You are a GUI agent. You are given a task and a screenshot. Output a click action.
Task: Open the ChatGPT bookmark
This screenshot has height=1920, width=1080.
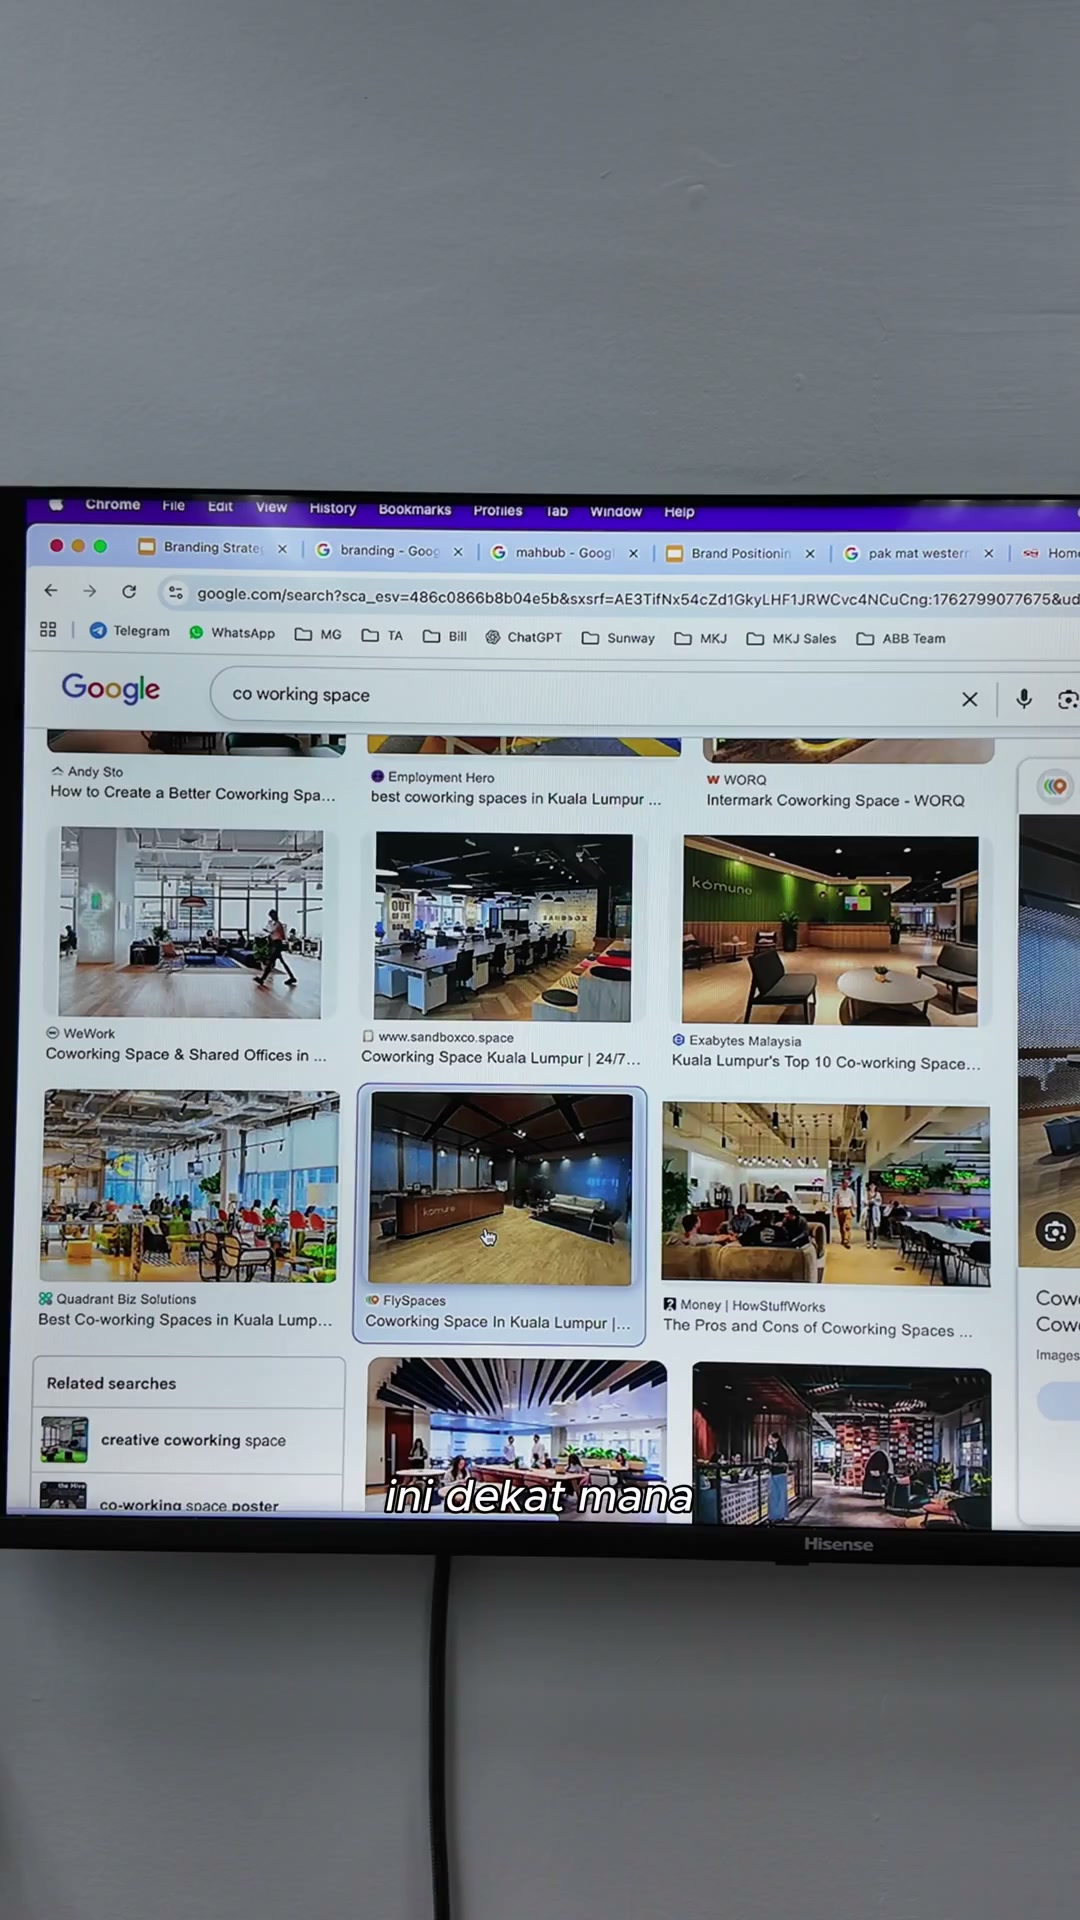523,637
